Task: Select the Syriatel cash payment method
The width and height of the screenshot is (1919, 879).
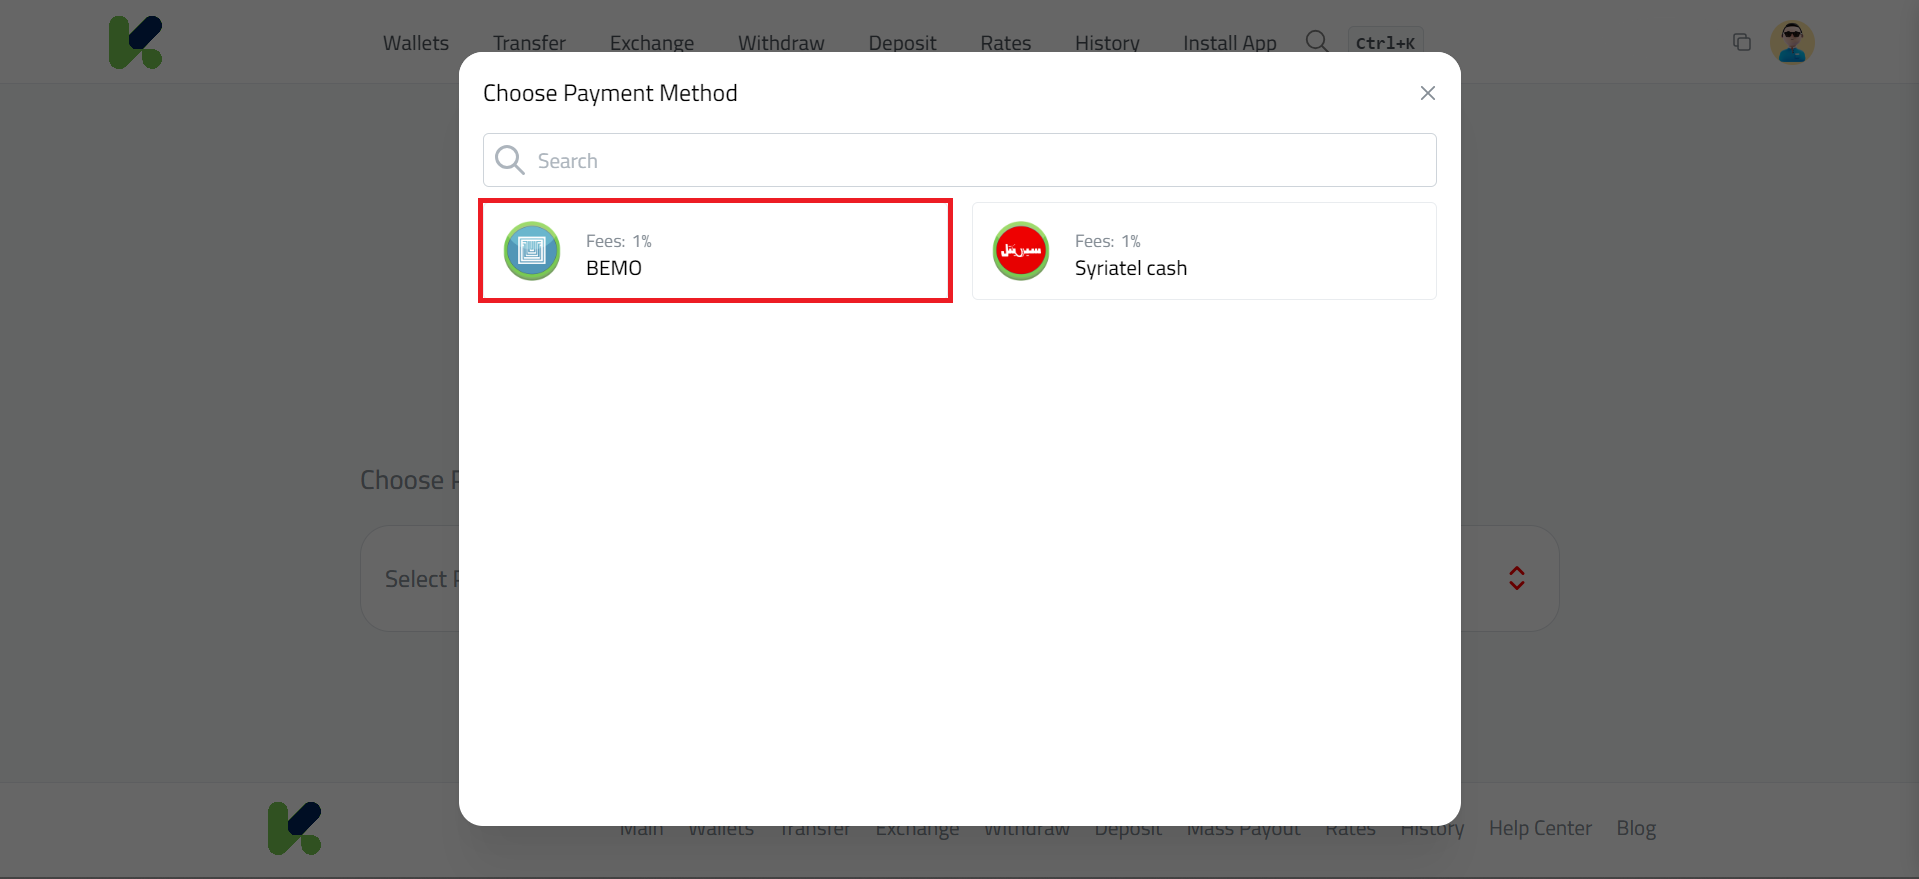Action: pyautogui.click(x=1204, y=251)
